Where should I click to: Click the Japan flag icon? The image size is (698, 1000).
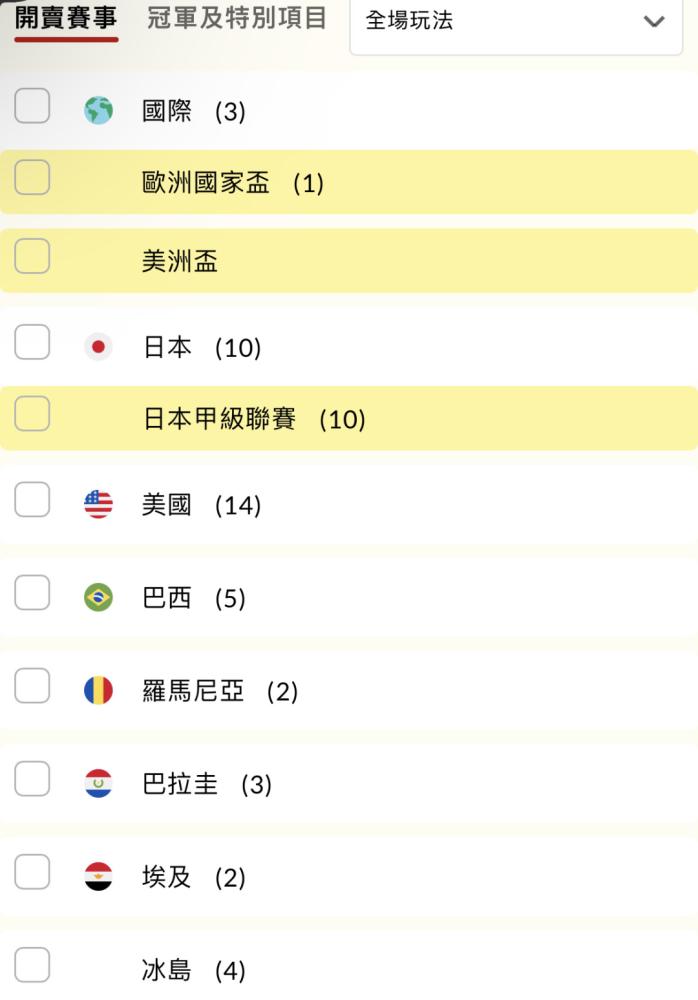(x=98, y=346)
